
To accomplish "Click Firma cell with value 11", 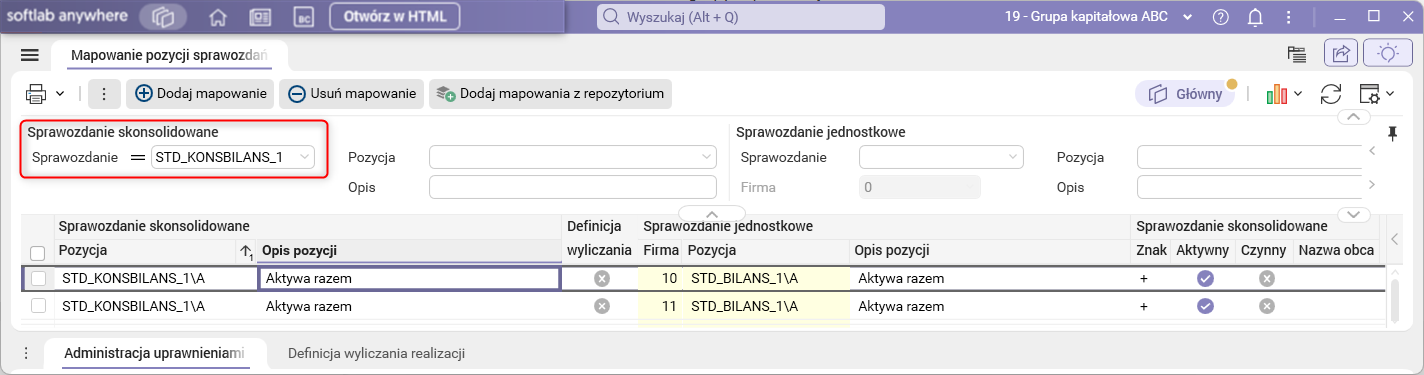I will 660,307.
